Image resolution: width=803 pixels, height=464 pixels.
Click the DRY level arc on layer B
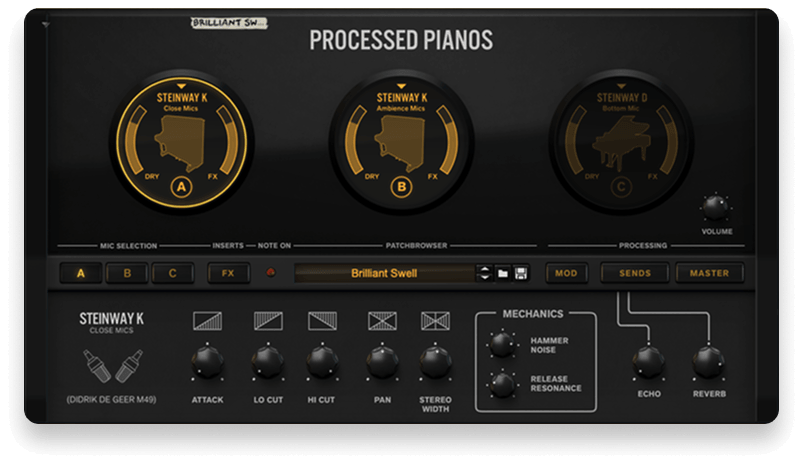pos(354,140)
